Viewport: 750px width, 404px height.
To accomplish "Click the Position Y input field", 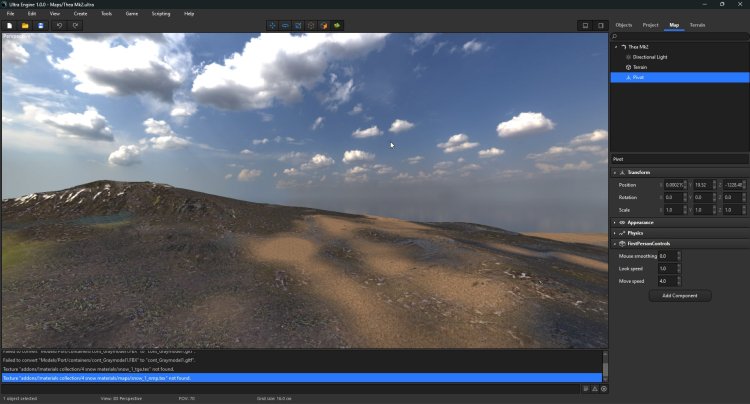I will tap(702, 185).
